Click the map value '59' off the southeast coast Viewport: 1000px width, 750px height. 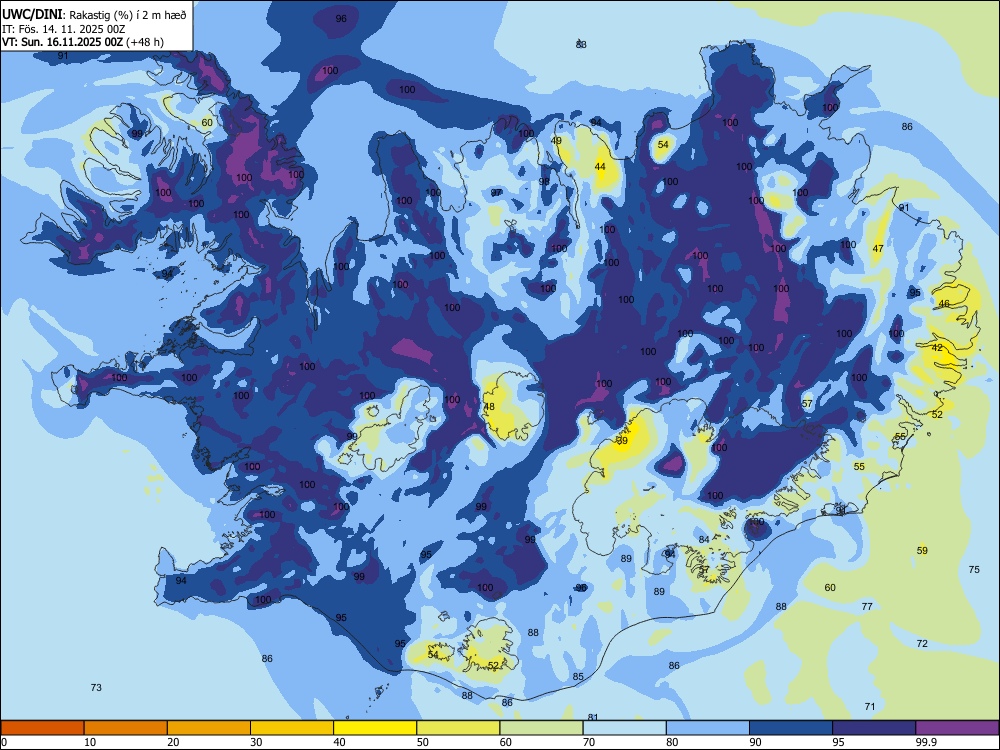tap(922, 550)
